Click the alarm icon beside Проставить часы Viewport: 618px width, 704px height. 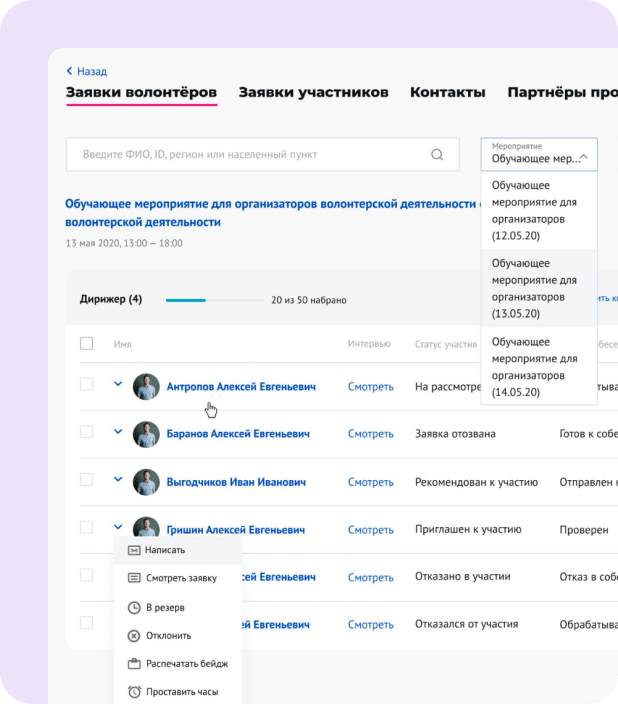coord(134,692)
